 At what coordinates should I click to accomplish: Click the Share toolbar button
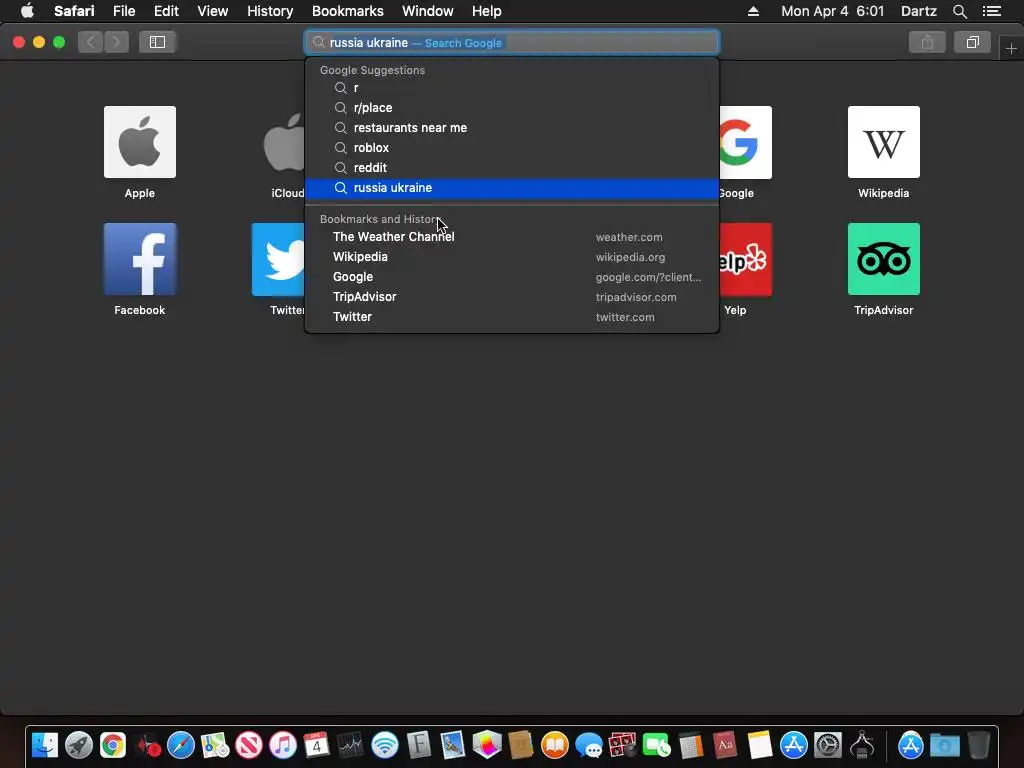click(927, 42)
